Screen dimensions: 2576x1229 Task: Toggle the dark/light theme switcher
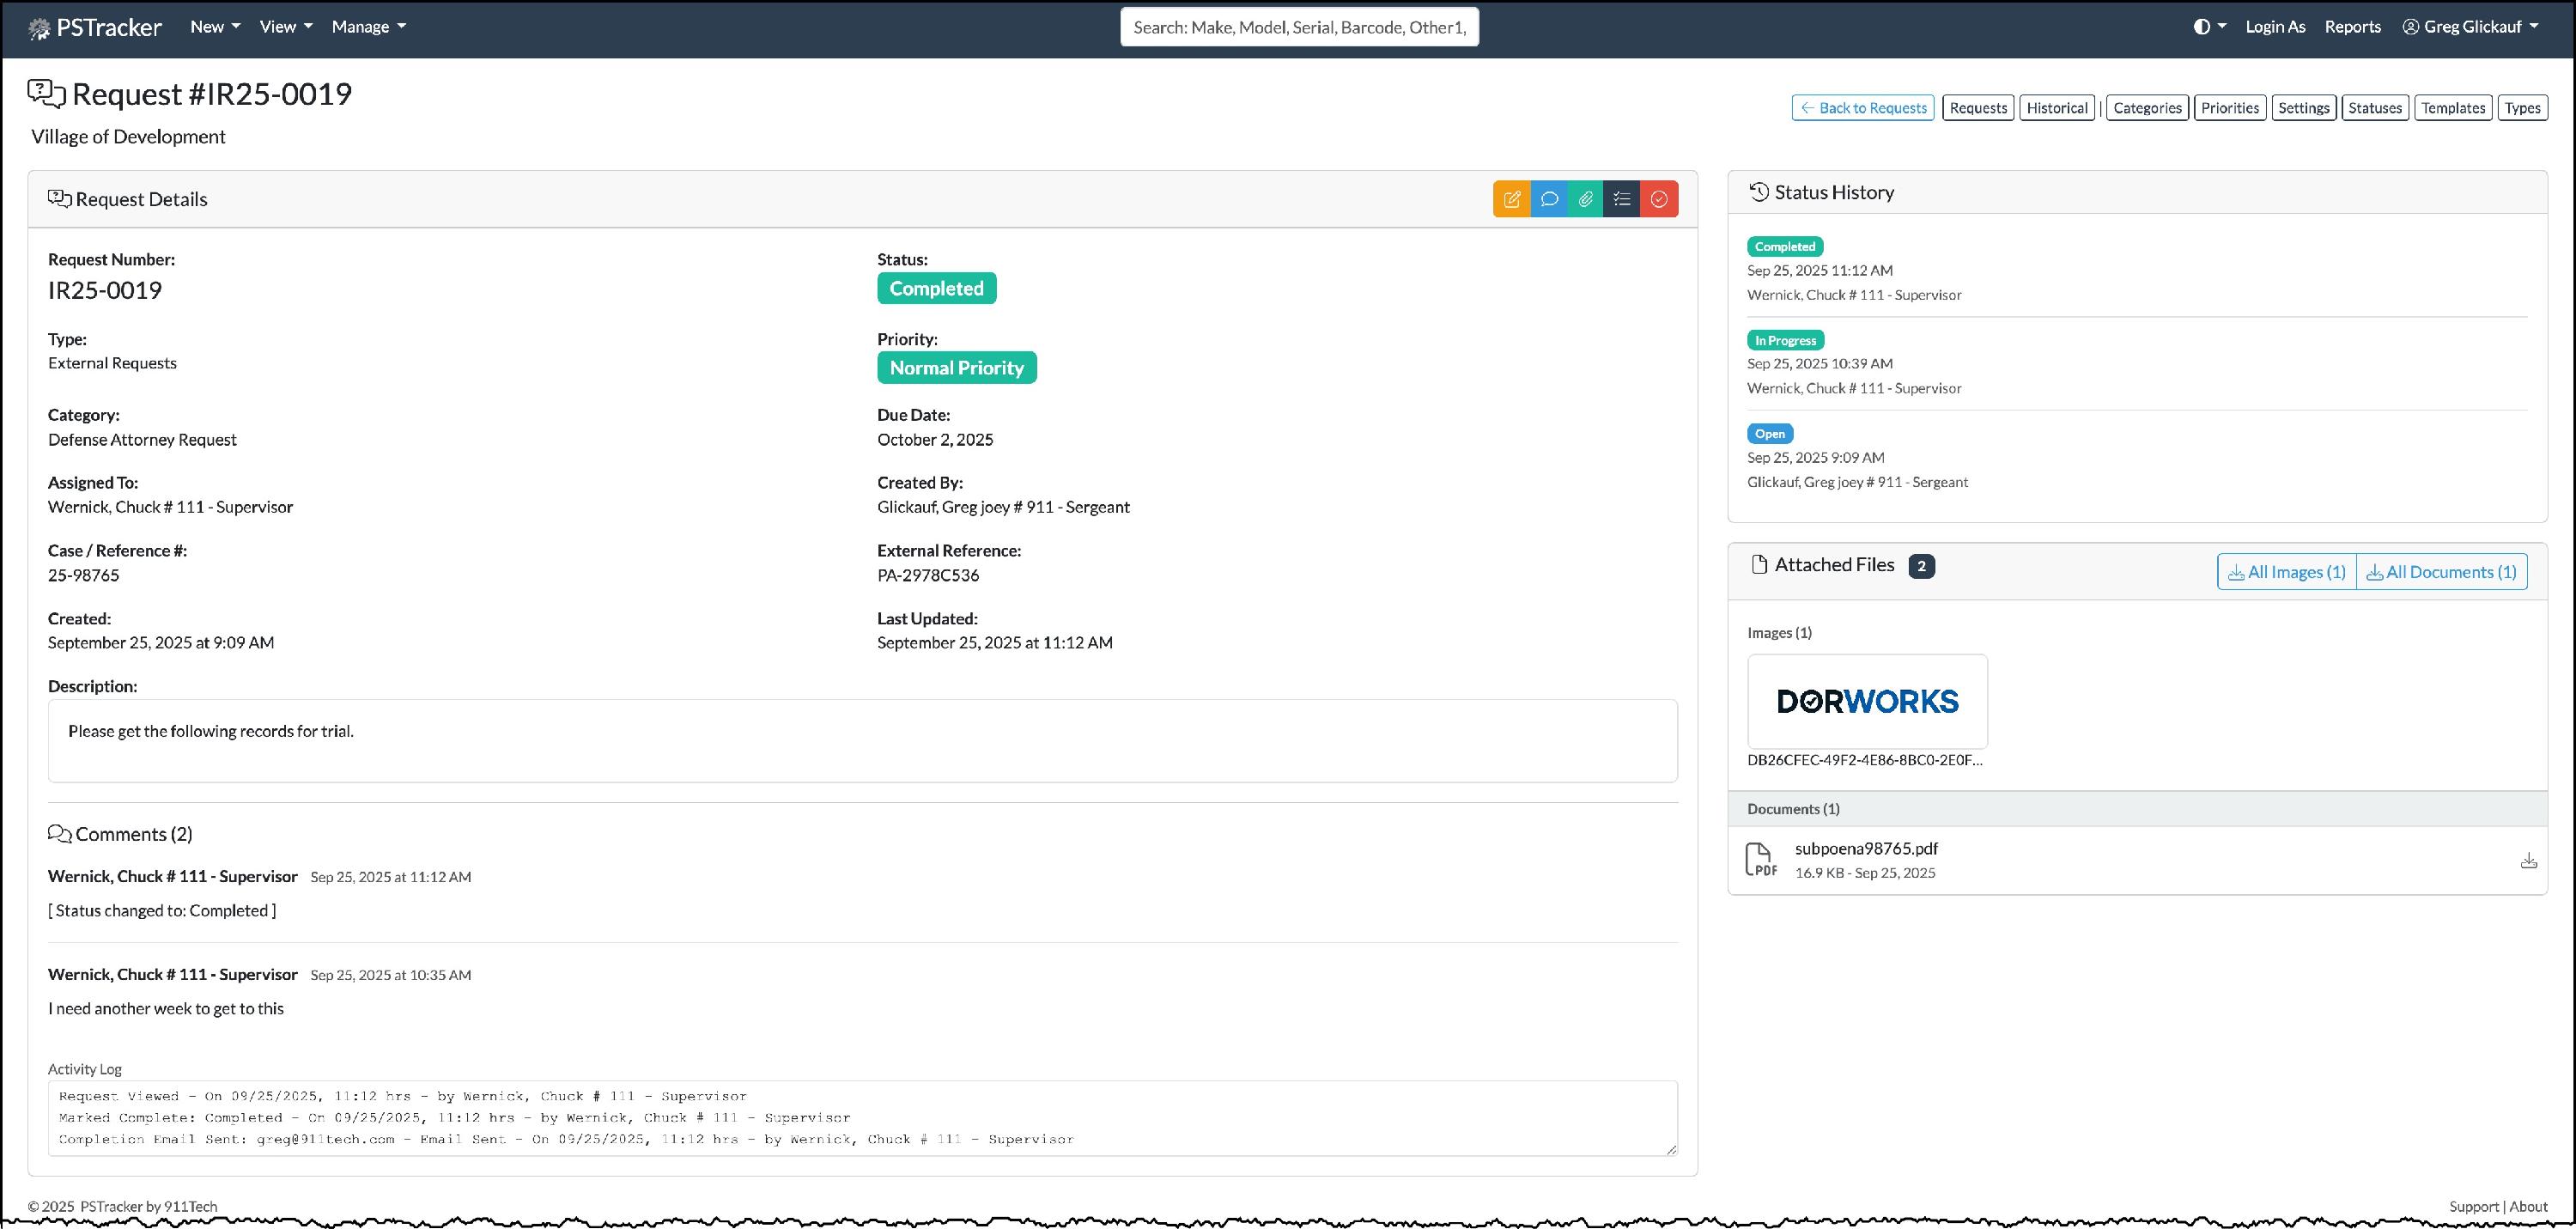pyautogui.click(x=2209, y=27)
